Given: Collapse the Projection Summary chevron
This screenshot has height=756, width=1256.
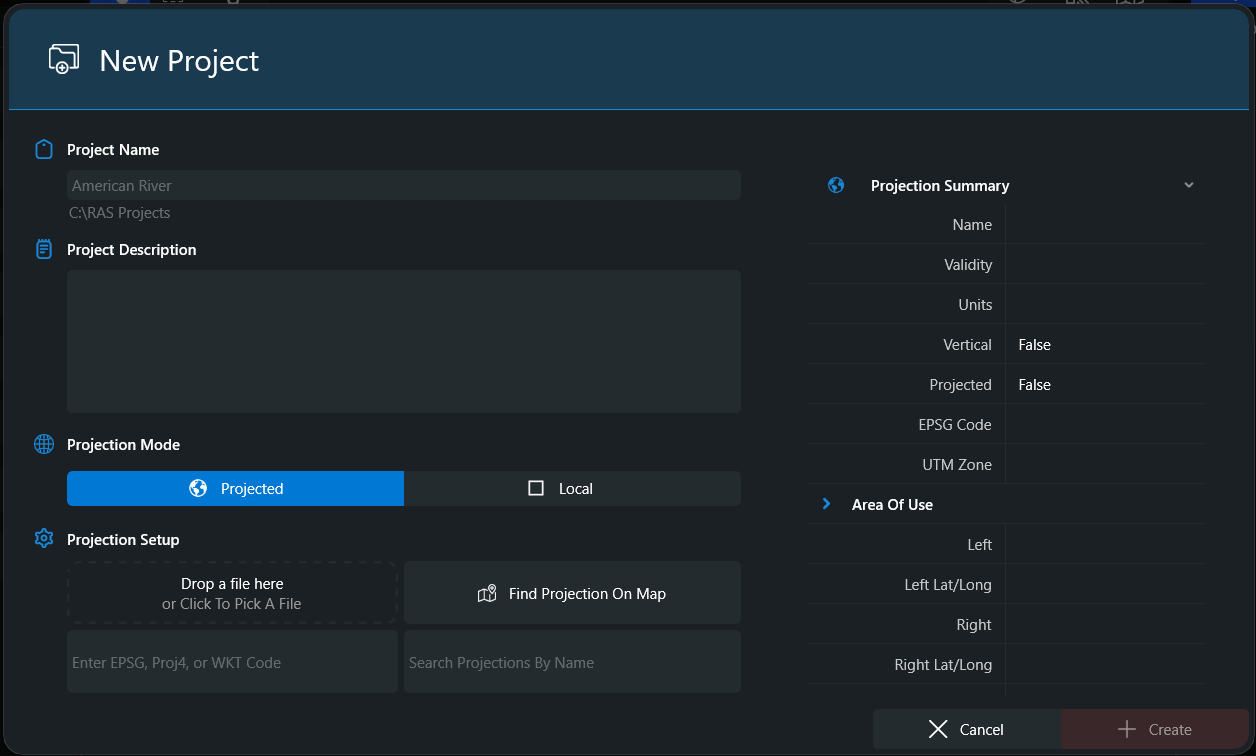Looking at the screenshot, I should pos(1188,185).
